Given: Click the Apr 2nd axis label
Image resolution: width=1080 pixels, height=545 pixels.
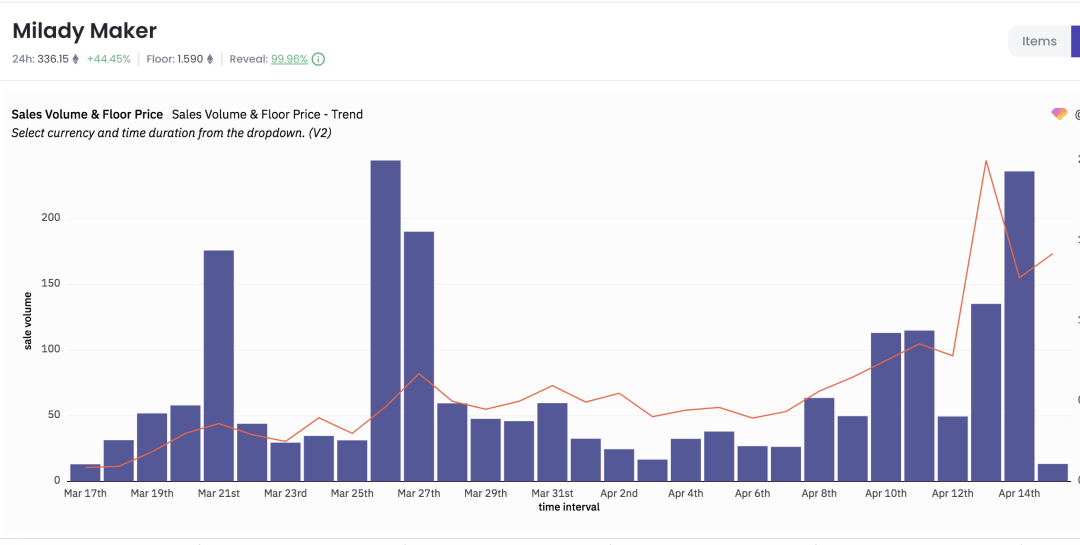Looking at the screenshot, I should [x=619, y=493].
